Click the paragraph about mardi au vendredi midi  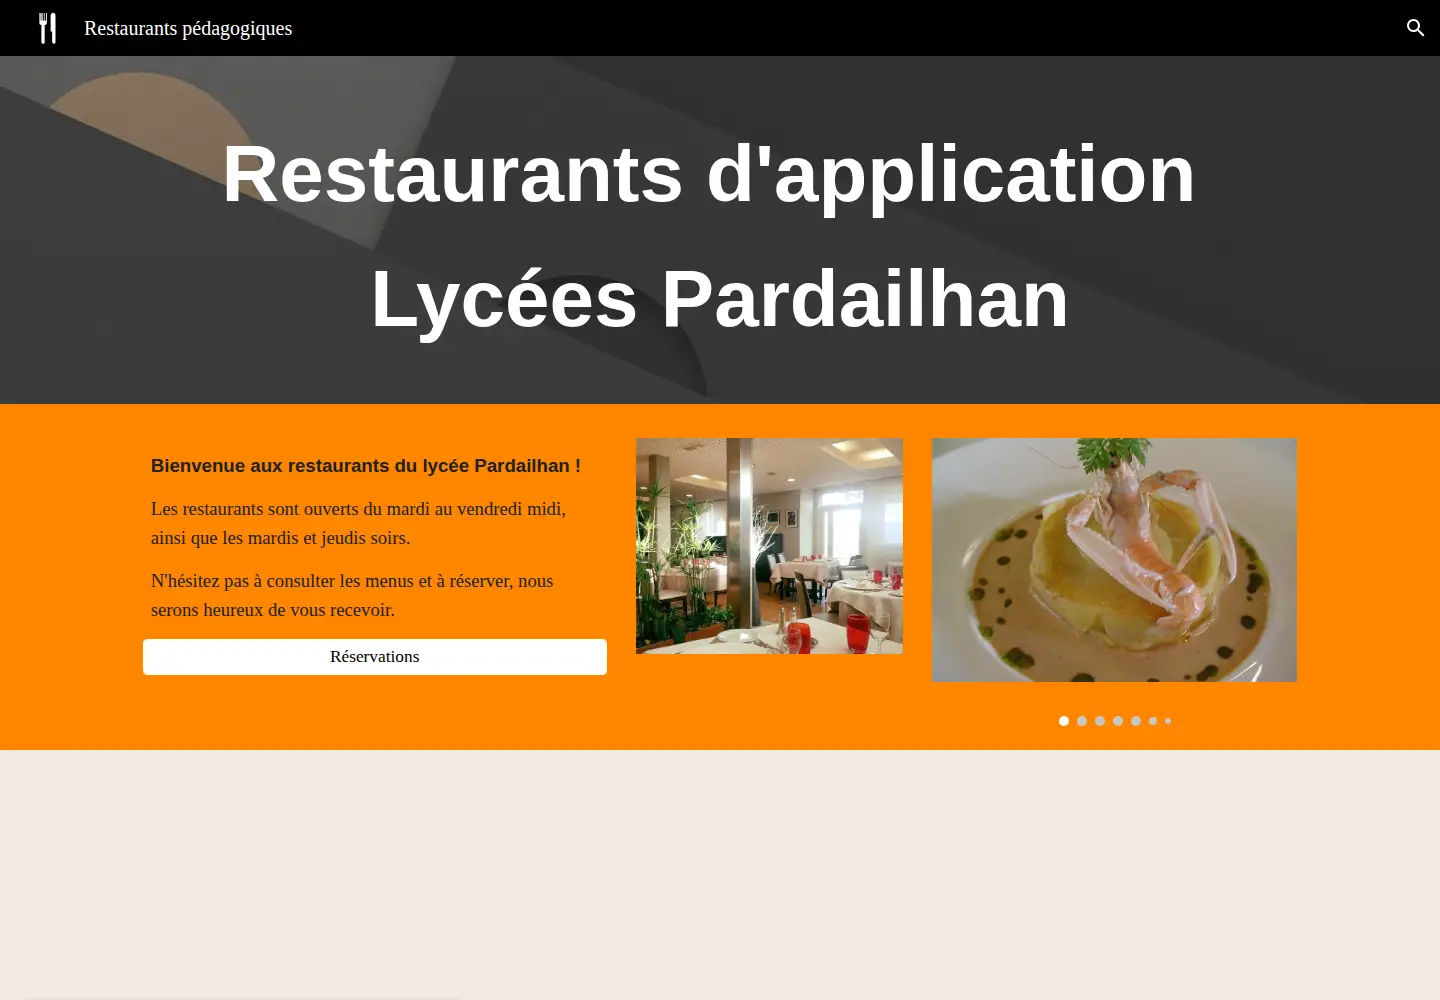click(x=358, y=523)
